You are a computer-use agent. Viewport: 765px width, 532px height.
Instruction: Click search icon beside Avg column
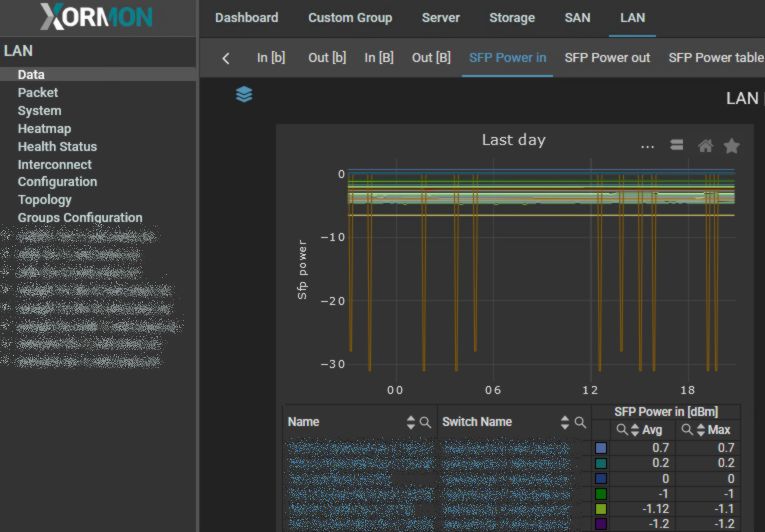coord(621,430)
